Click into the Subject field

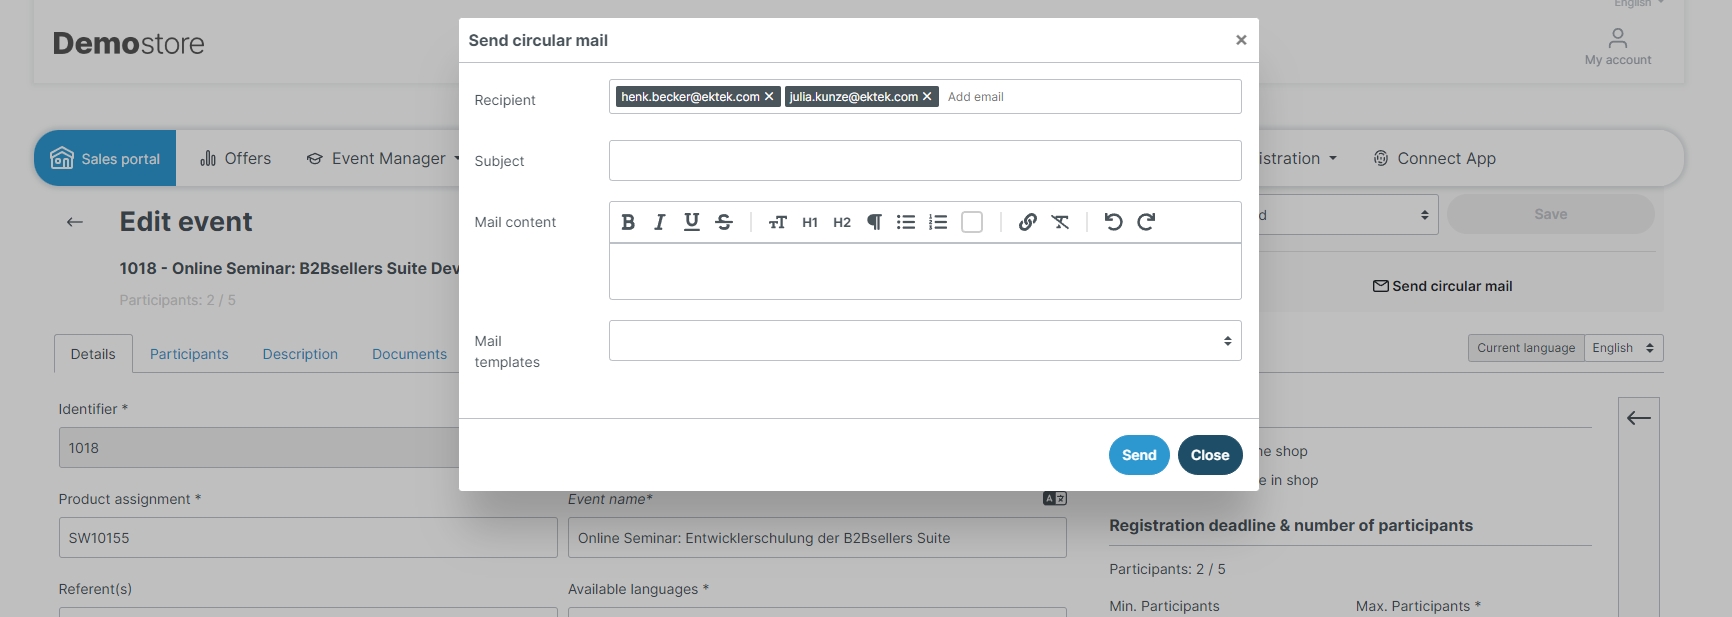point(924,161)
